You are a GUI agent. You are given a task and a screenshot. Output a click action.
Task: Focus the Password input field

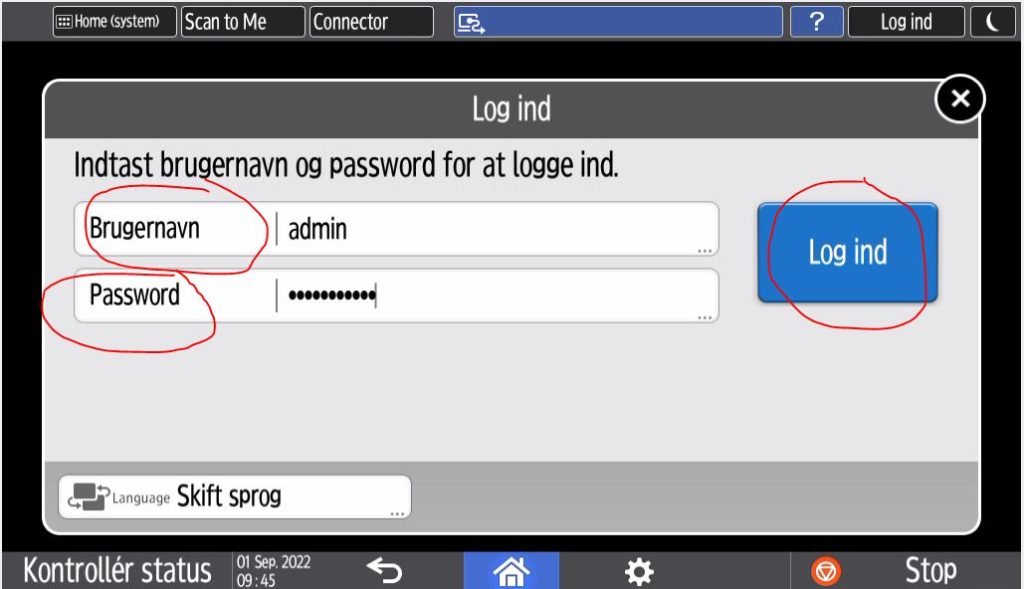click(396, 295)
